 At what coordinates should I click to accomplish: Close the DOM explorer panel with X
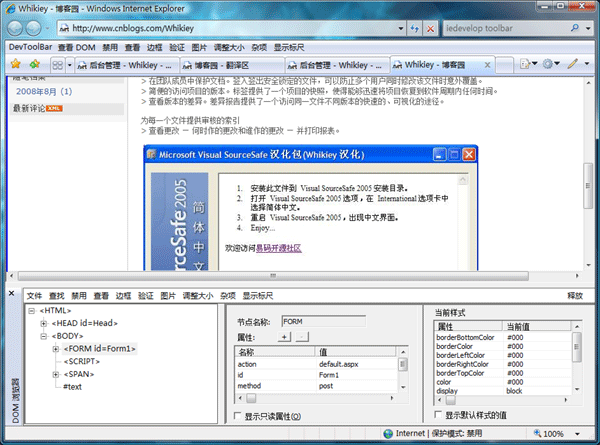click(11, 293)
